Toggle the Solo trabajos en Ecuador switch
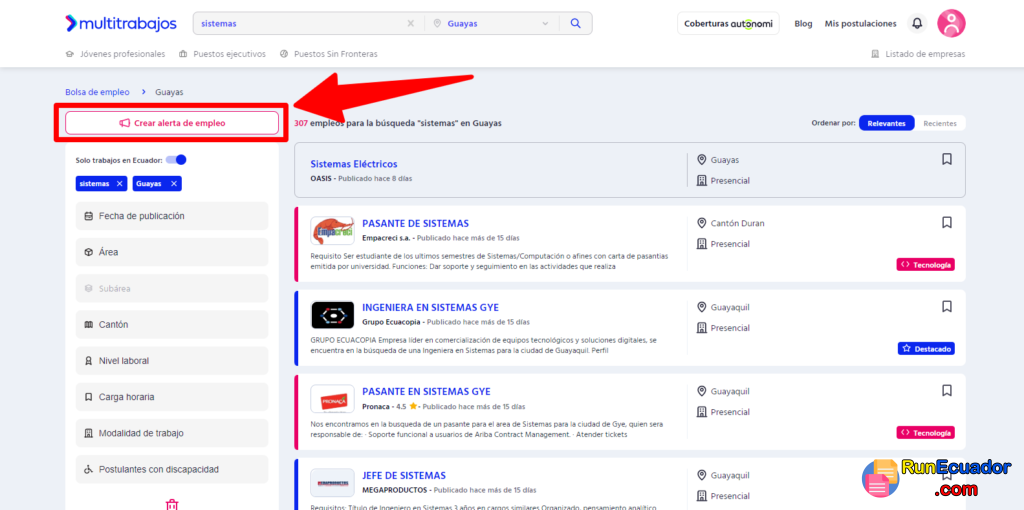1024x510 pixels. [x=176, y=160]
